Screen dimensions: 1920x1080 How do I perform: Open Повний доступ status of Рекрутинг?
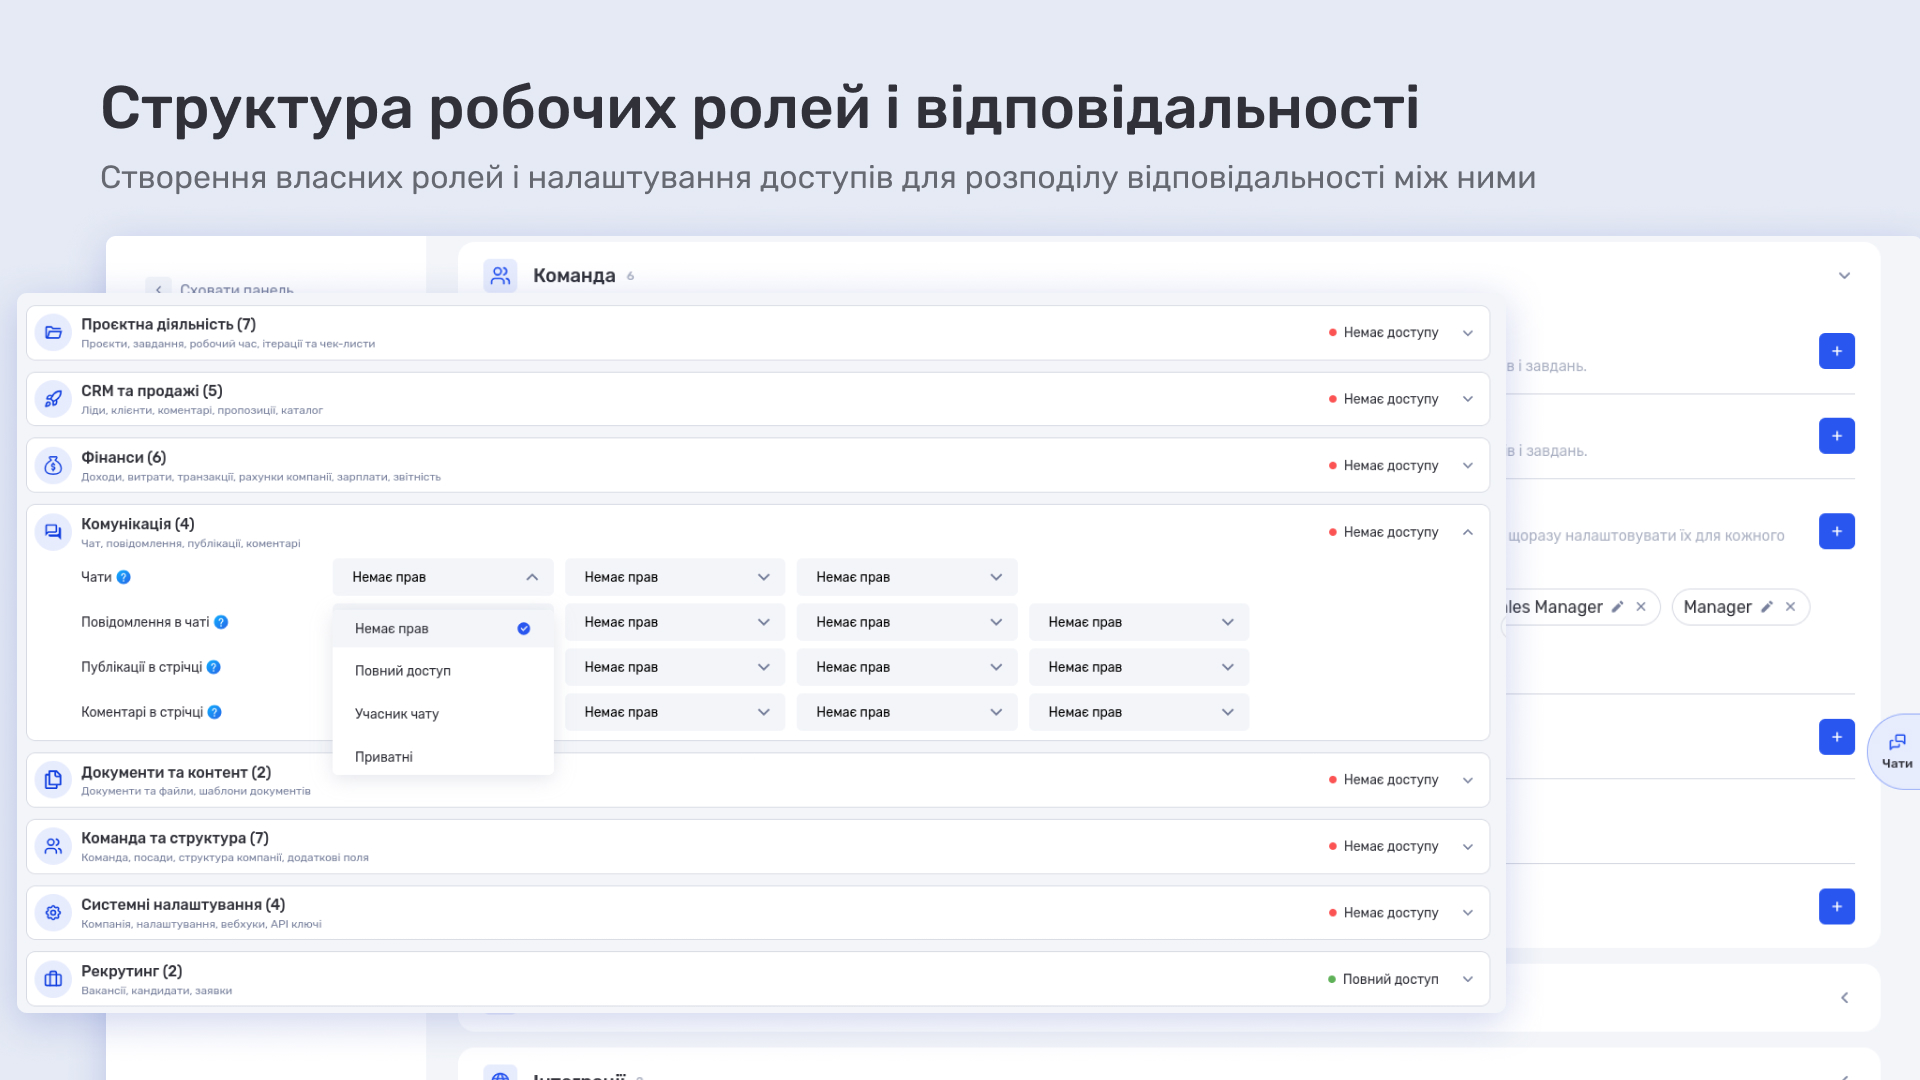point(1383,979)
